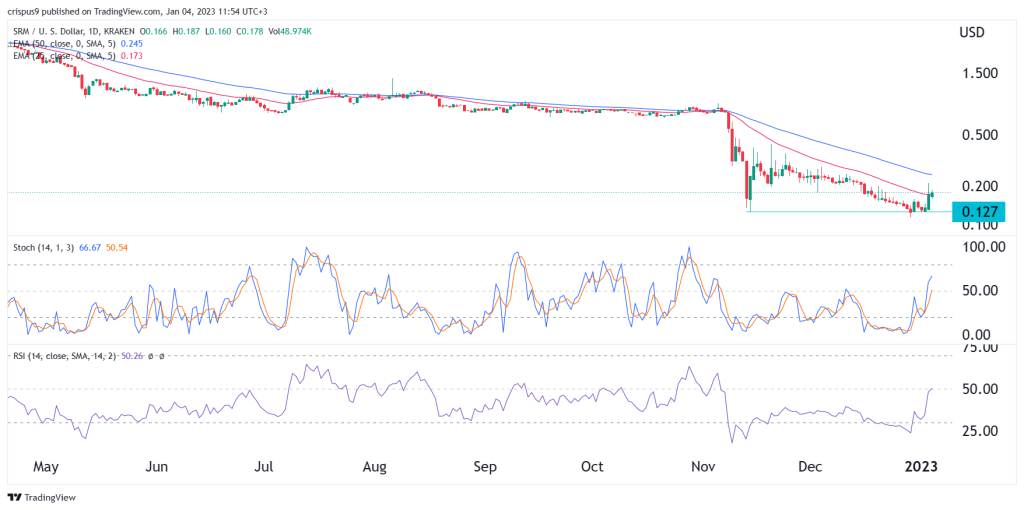Click the 0.200 price axis label
This screenshot has width=1024, height=510.
tap(980, 186)
